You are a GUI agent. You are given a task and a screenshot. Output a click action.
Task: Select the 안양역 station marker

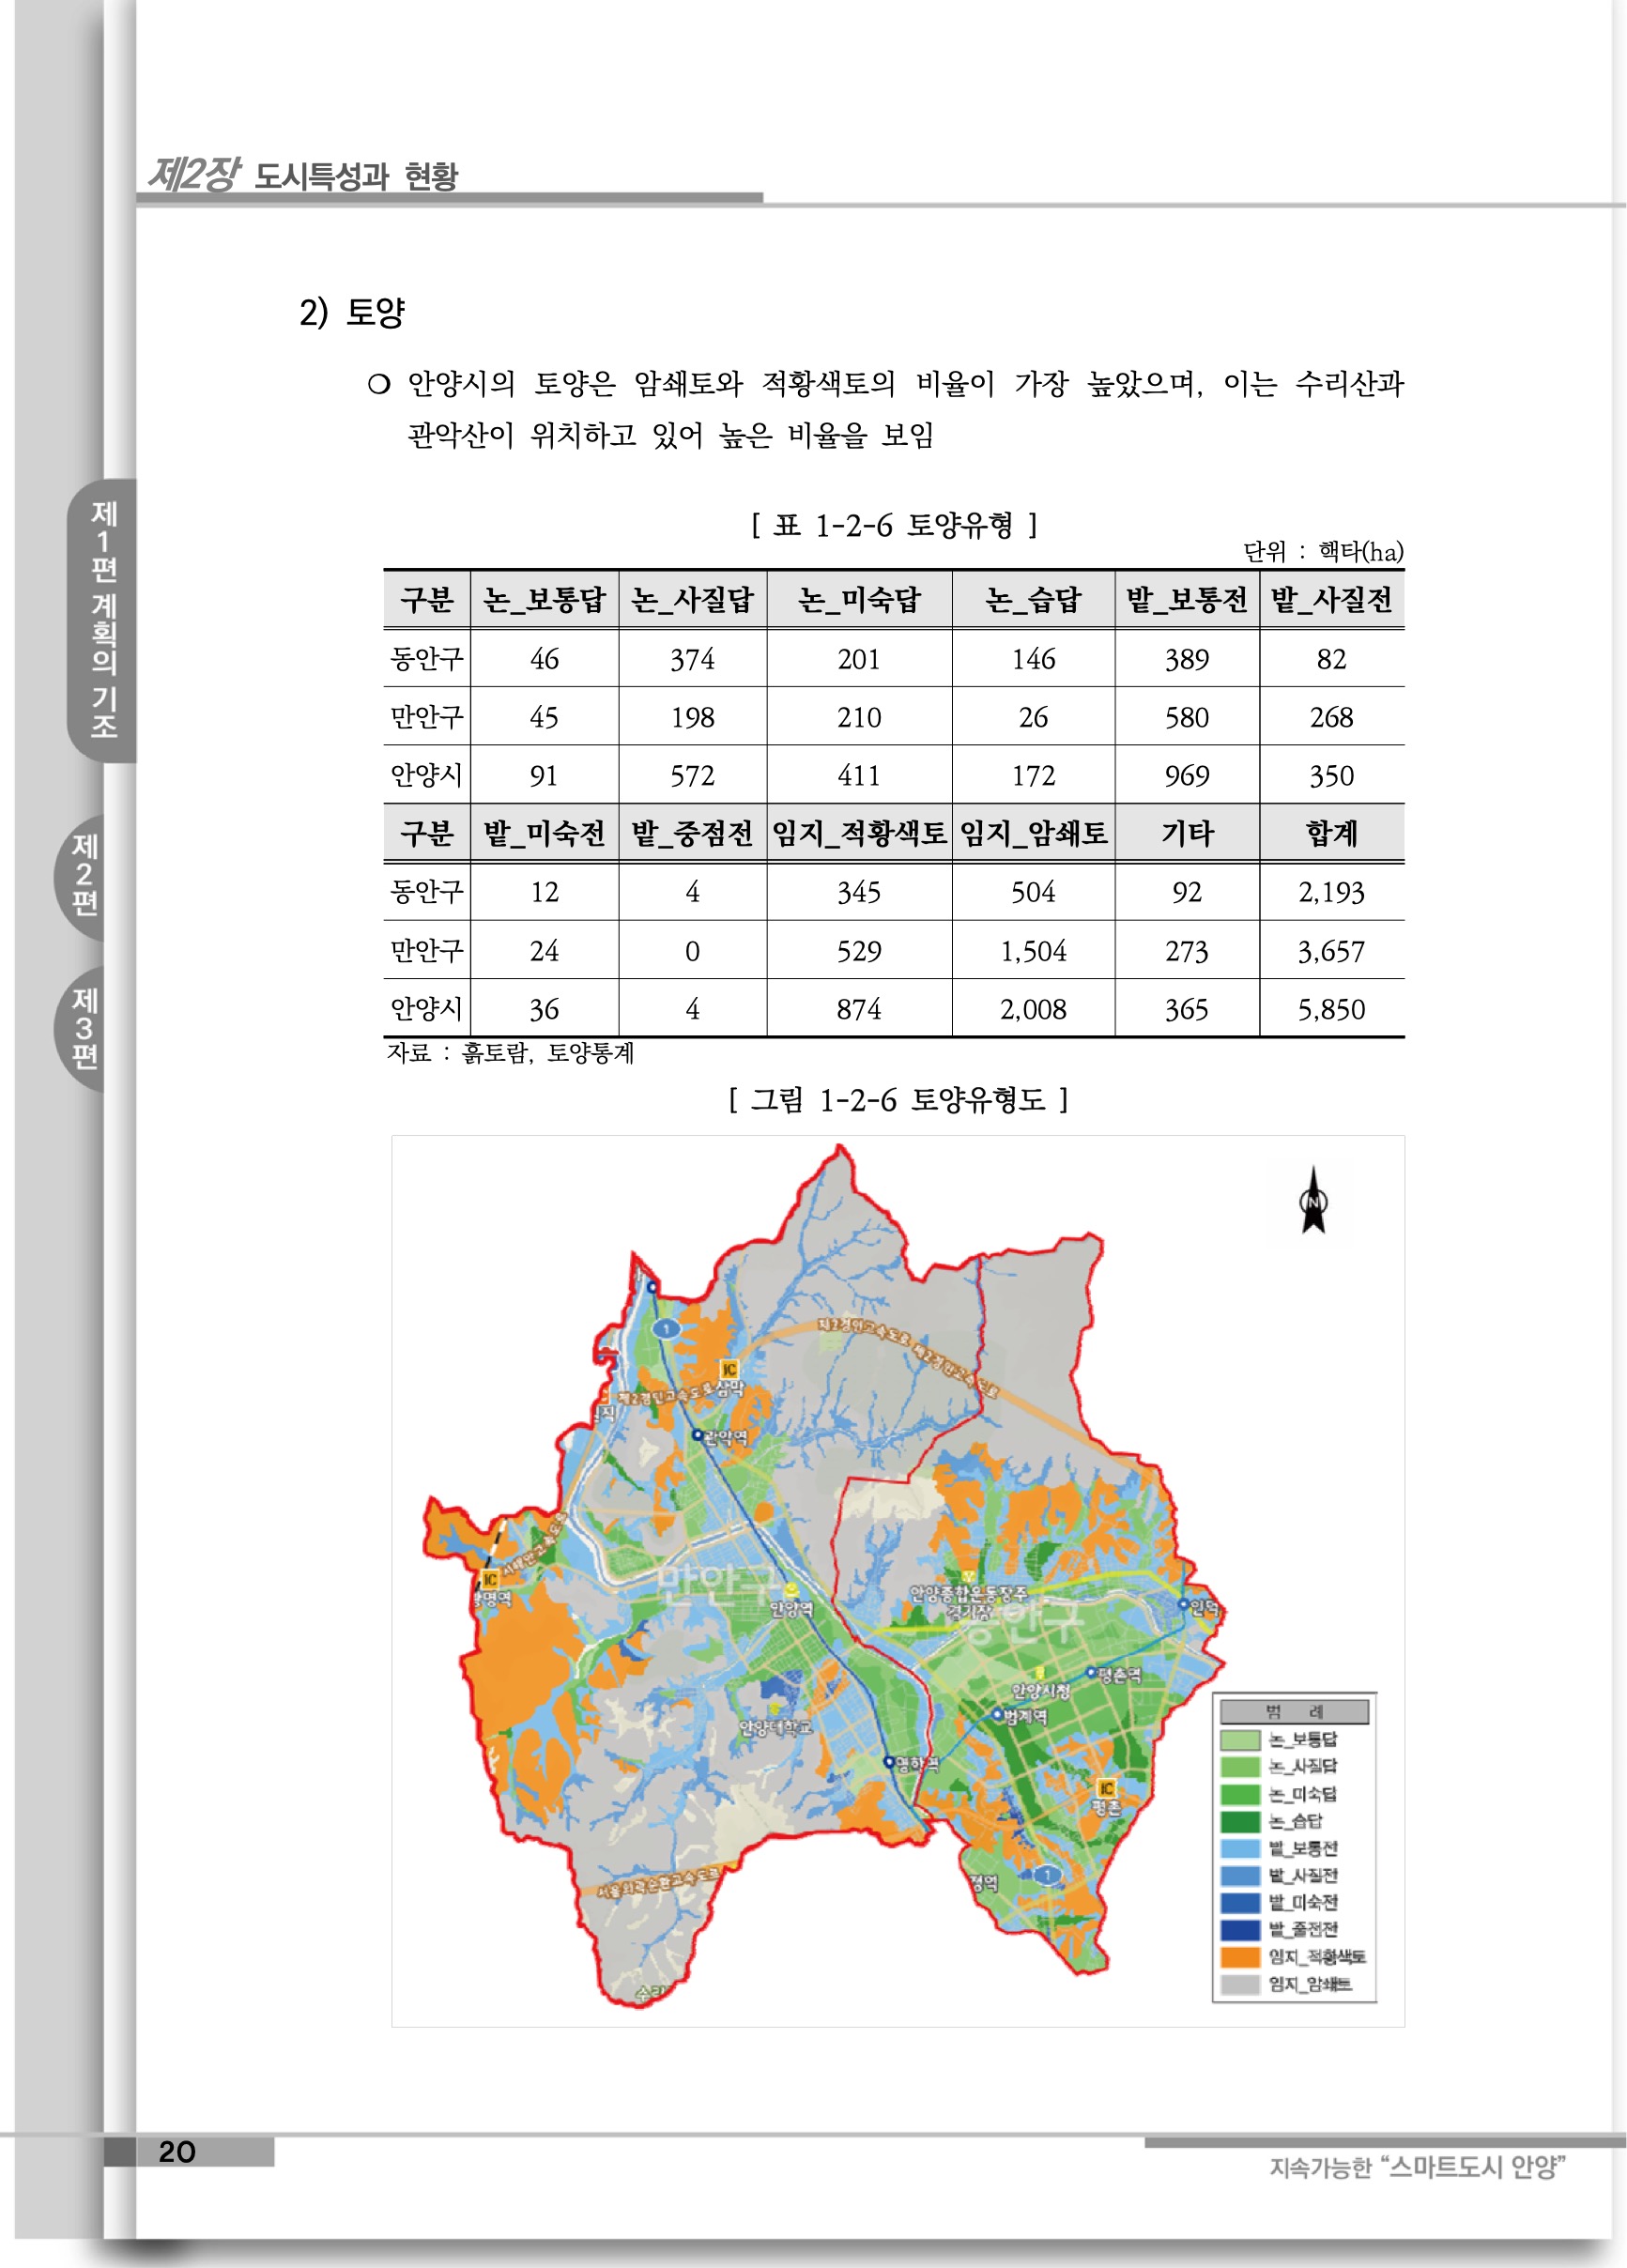tap(791, 1591)
